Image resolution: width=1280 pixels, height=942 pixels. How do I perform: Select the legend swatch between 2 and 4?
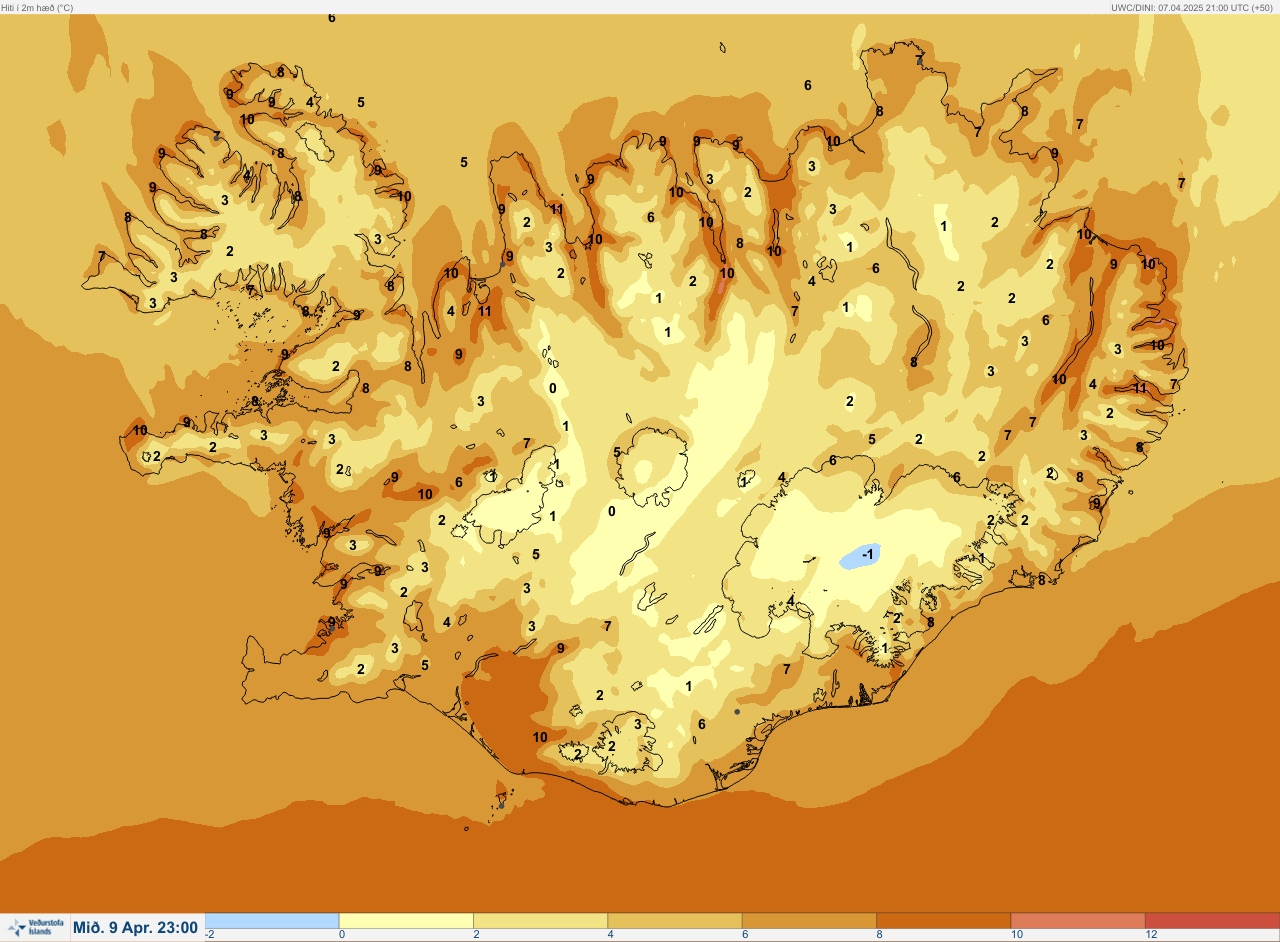(540, 920)
